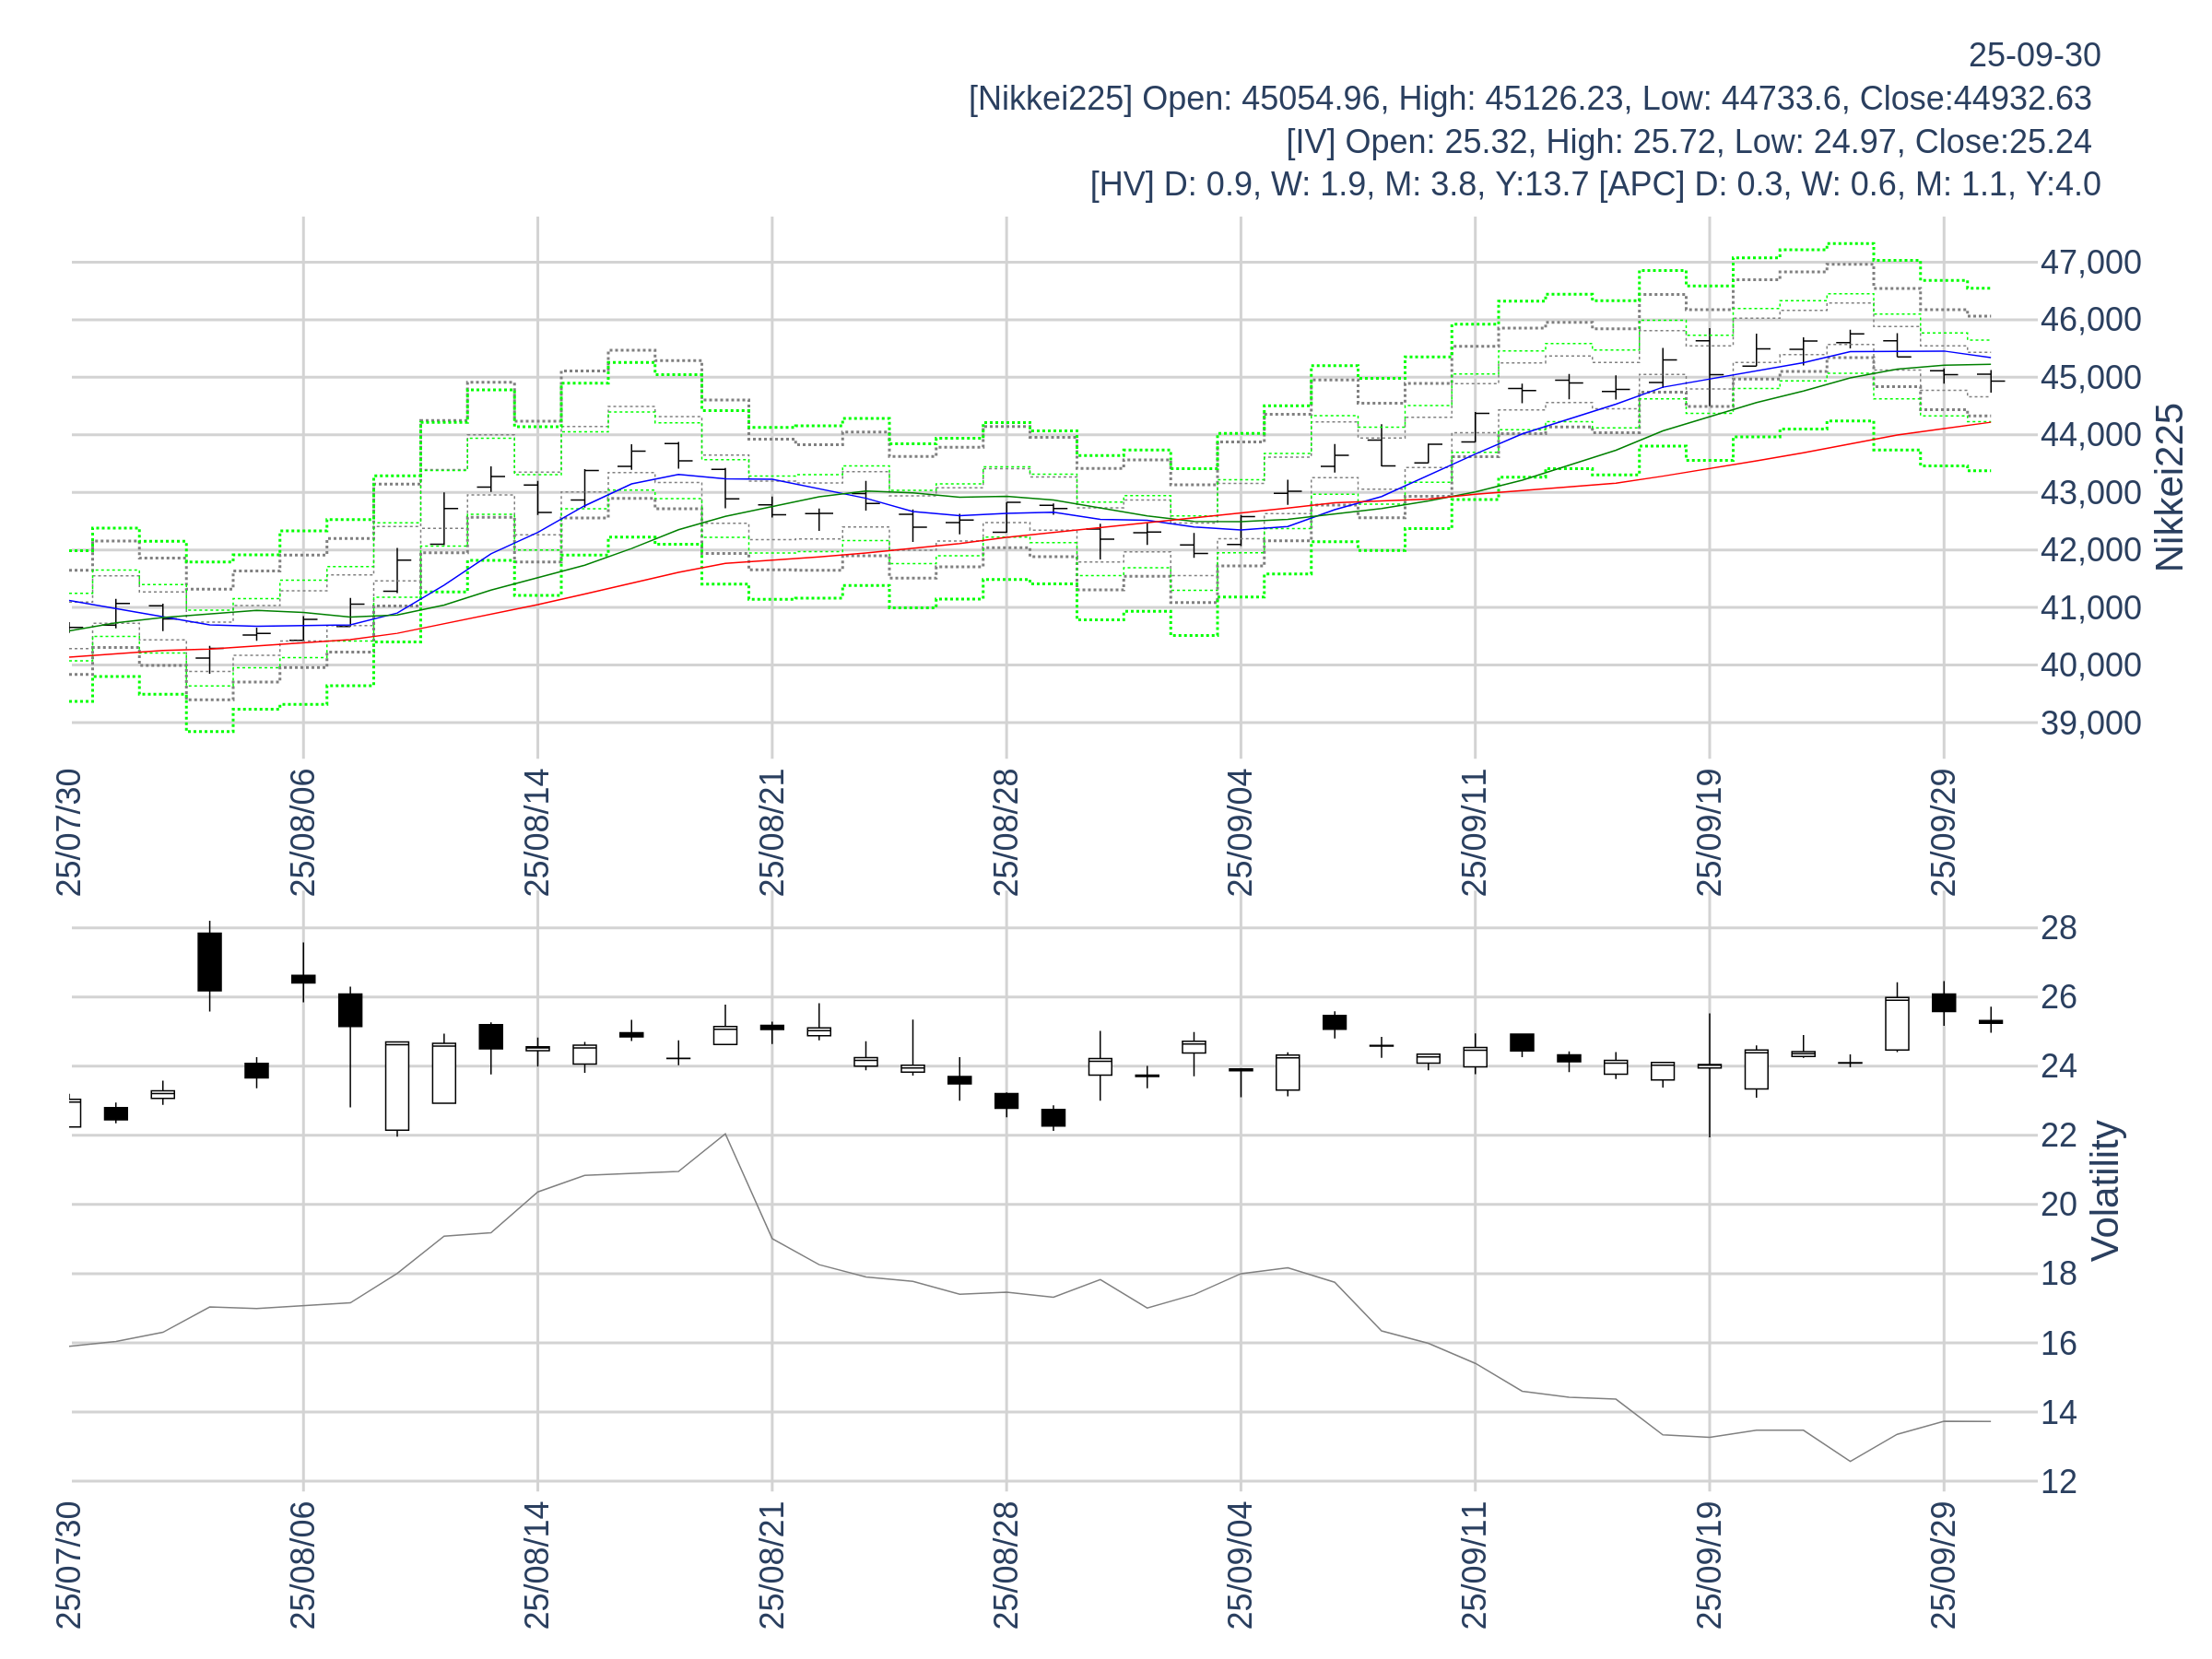Viewport: 2212px width, 1659px height.
Task: Click lower chart 25/09/29 date label
Action: (x=1943, y=1565)
